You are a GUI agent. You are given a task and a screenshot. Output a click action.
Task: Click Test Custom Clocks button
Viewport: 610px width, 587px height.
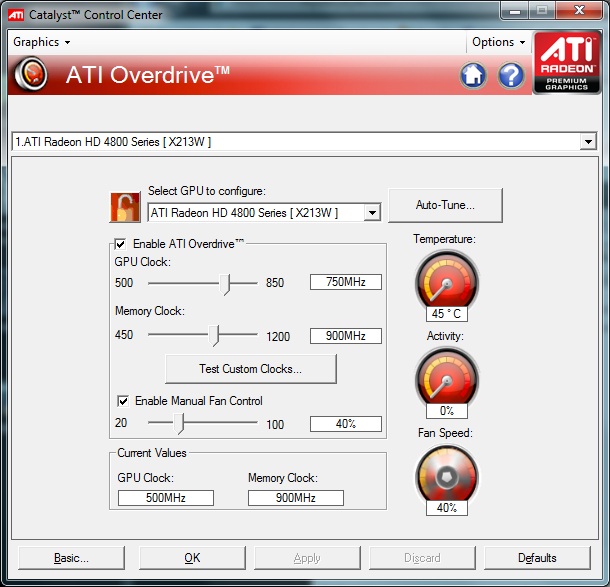[251, 369]
